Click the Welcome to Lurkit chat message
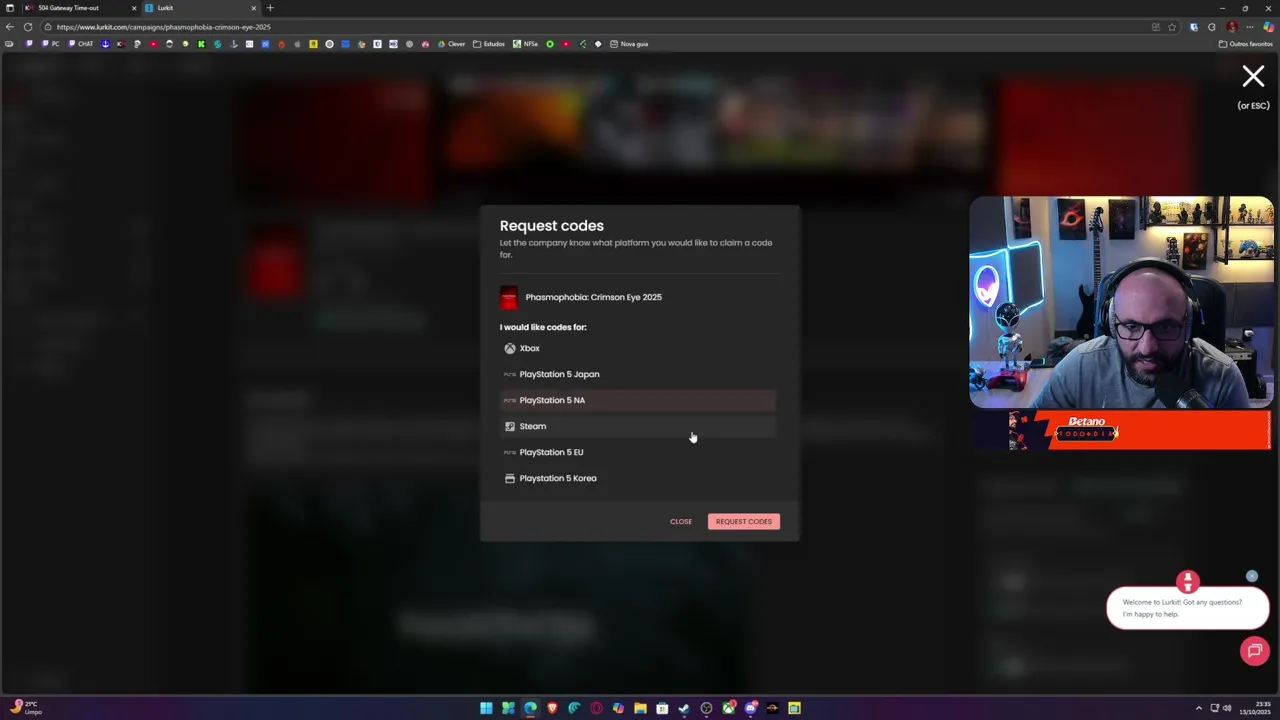The height and width of the screenshot is (720, 1280). click(x=1187, y=608)
